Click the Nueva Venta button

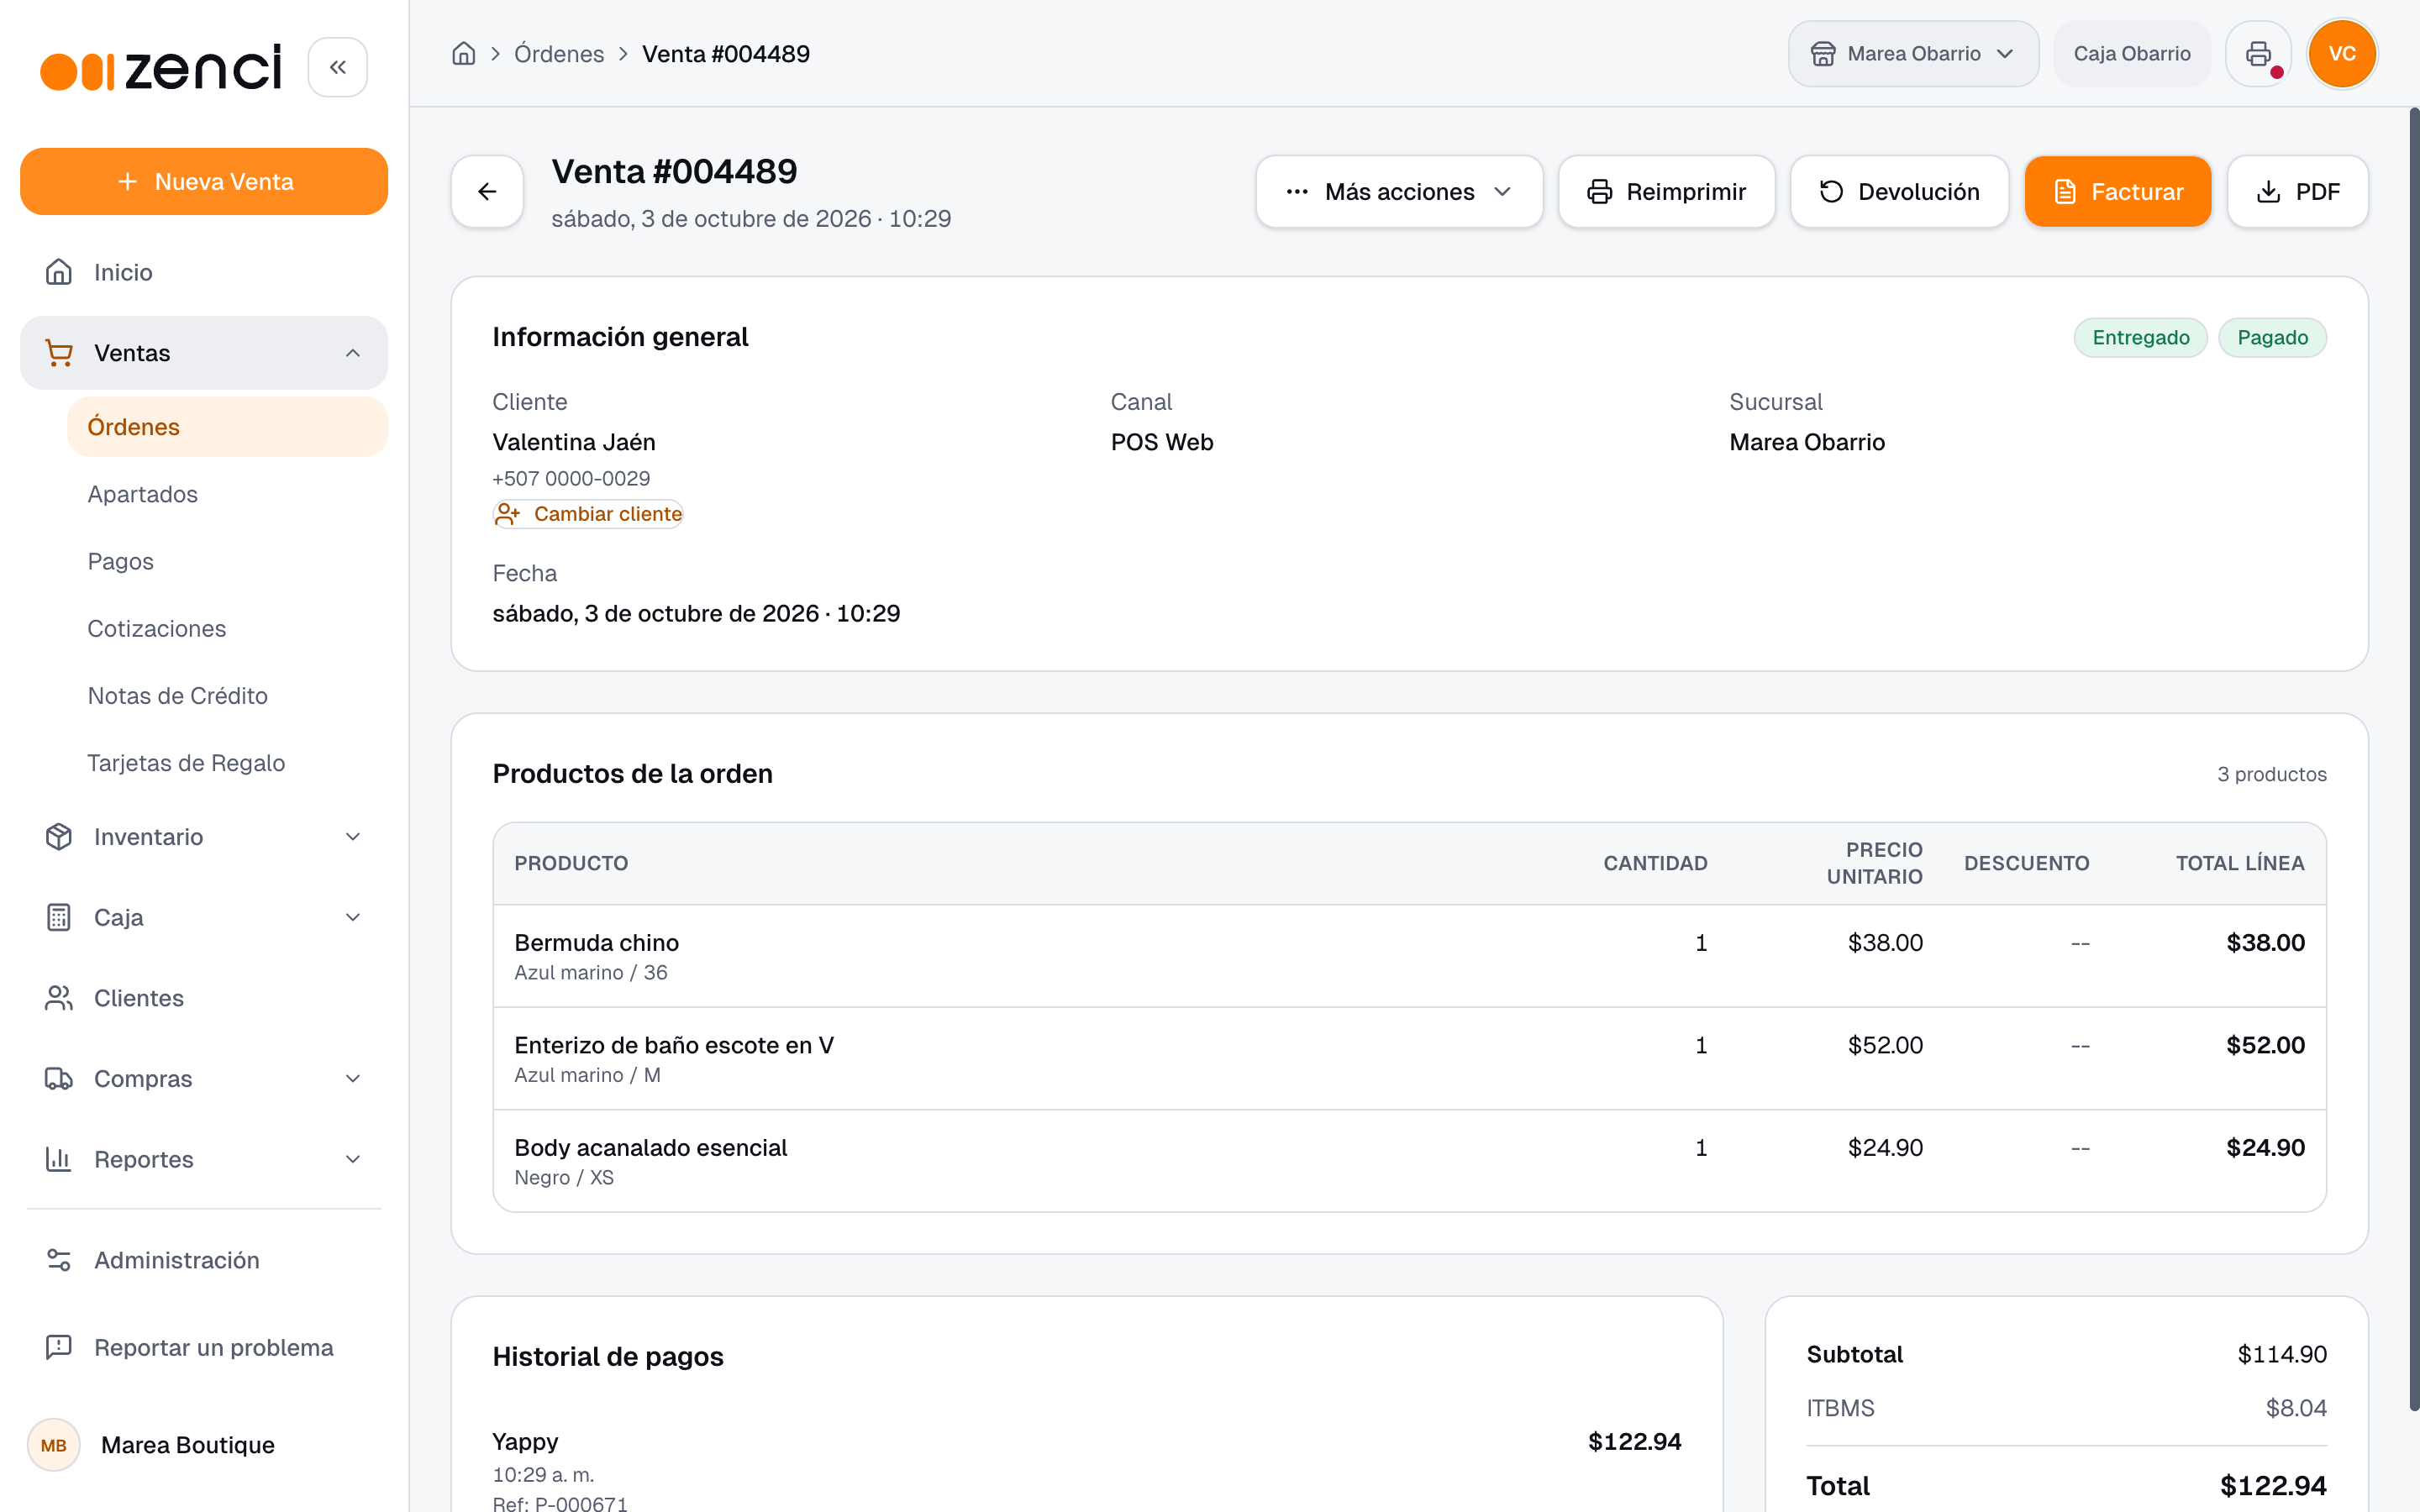tap(204, 181)
